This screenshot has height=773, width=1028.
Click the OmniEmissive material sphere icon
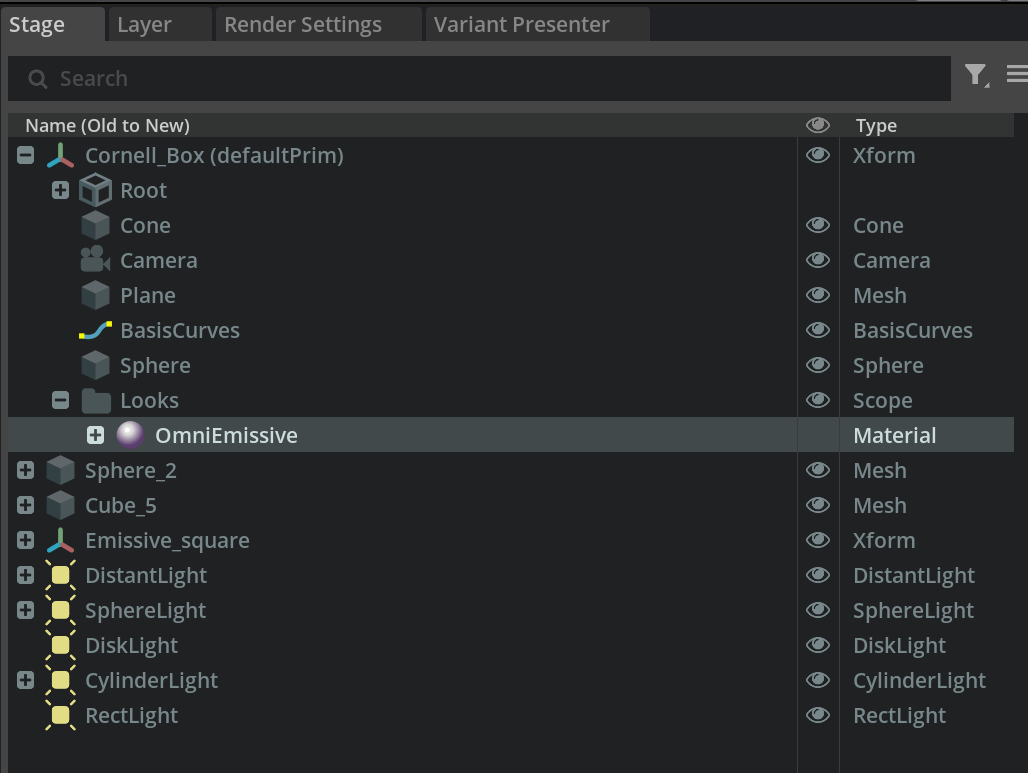(131, 435)
